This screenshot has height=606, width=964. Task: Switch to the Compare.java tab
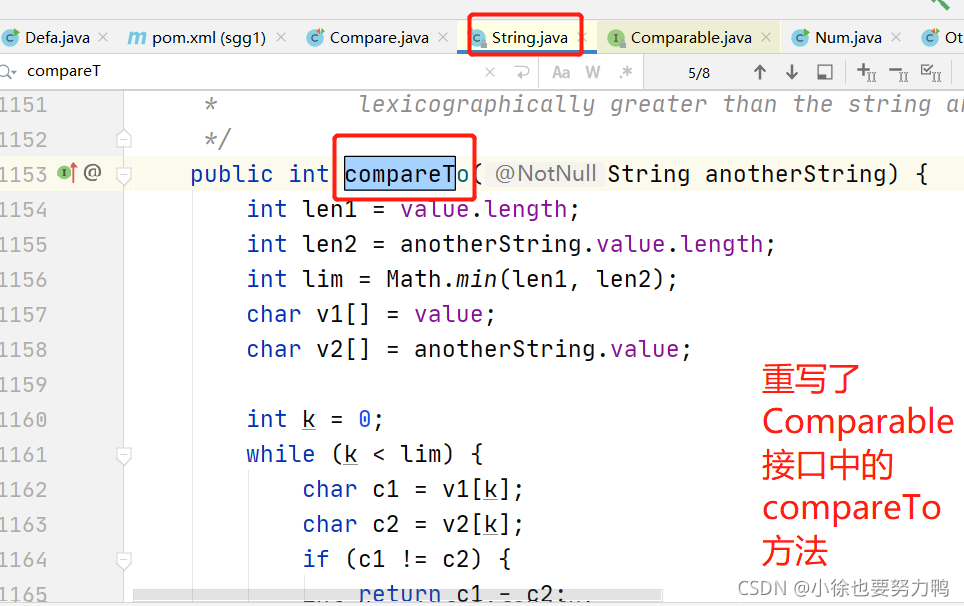tap(379, 38)
